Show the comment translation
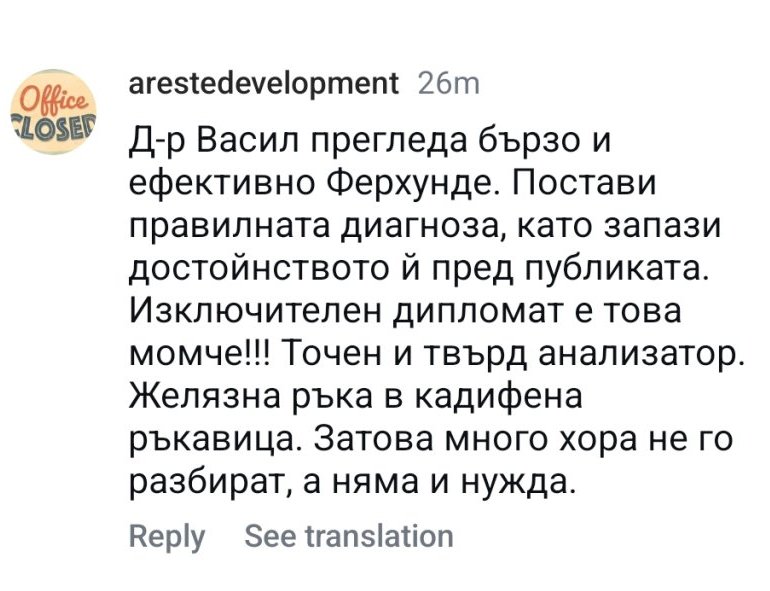 tap(348, 536)
